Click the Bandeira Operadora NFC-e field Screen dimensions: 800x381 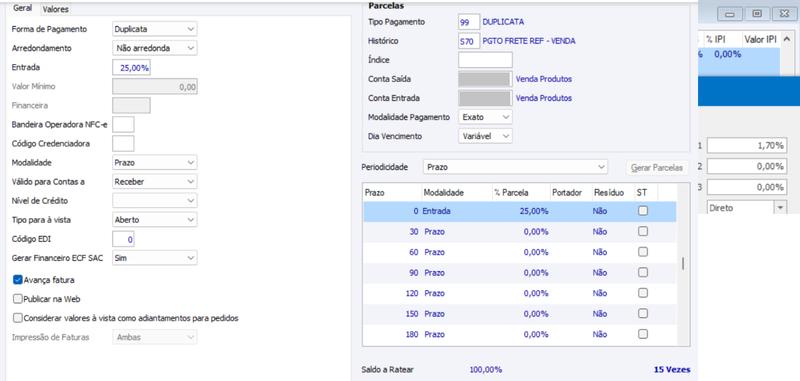coord(123,124)
